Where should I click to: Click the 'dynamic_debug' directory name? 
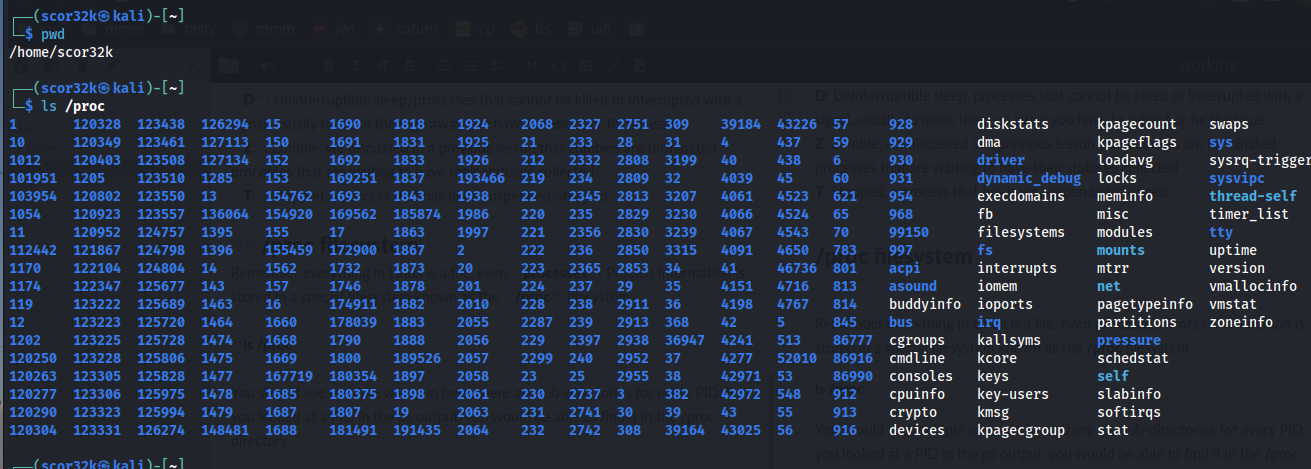point(1029,178)
